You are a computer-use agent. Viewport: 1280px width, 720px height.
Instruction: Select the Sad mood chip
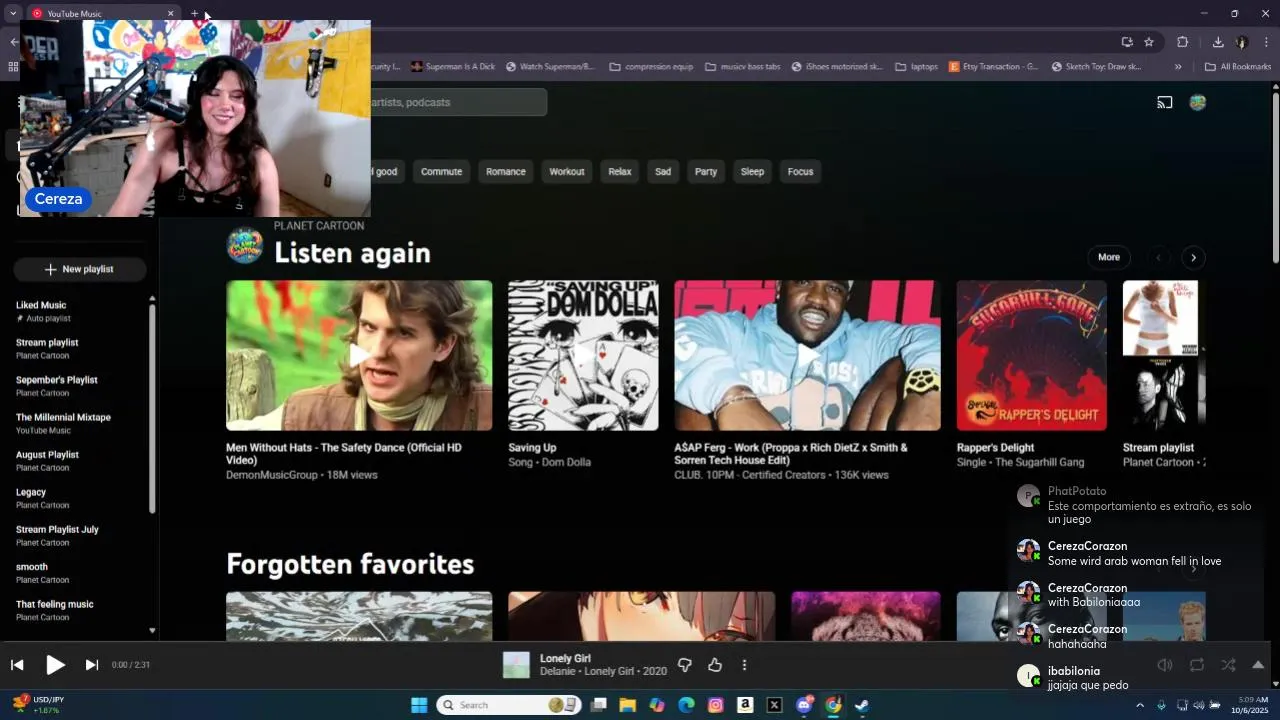click(663, 171)
